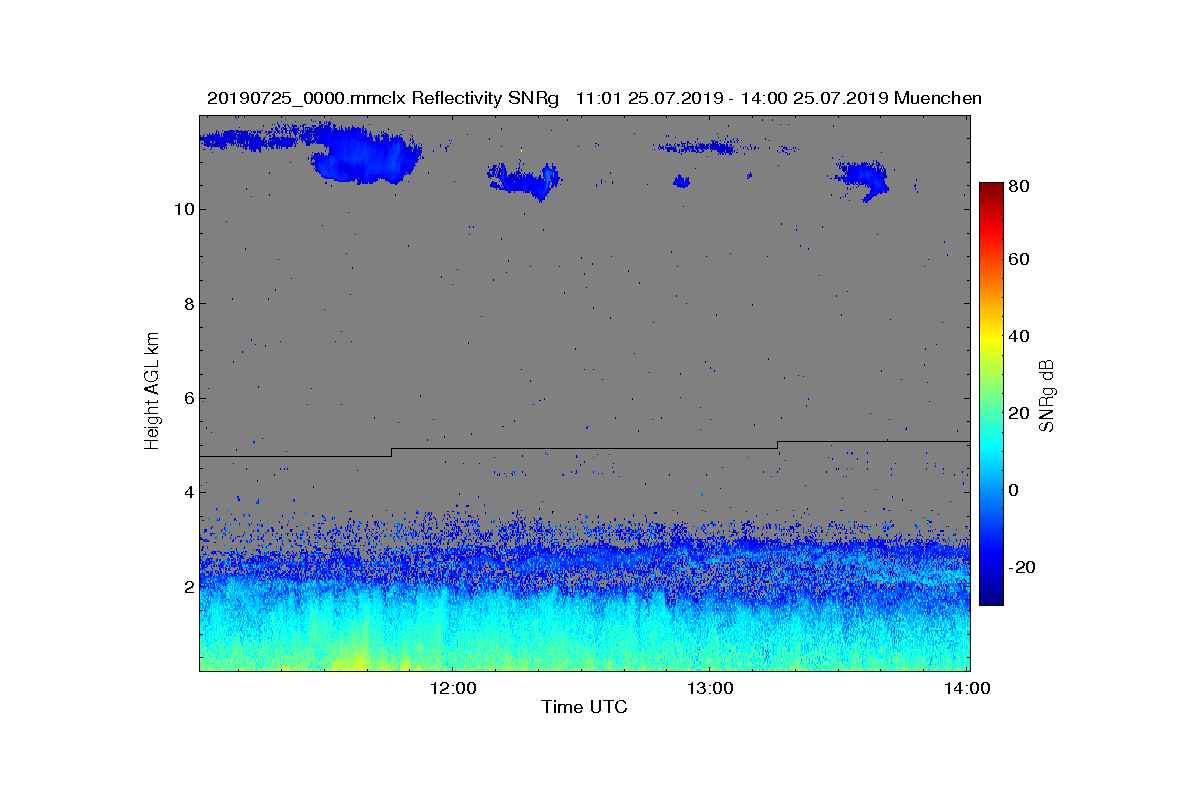Click the 14:00 time axis tick label
1200x800 pixels.
(966, 688)
